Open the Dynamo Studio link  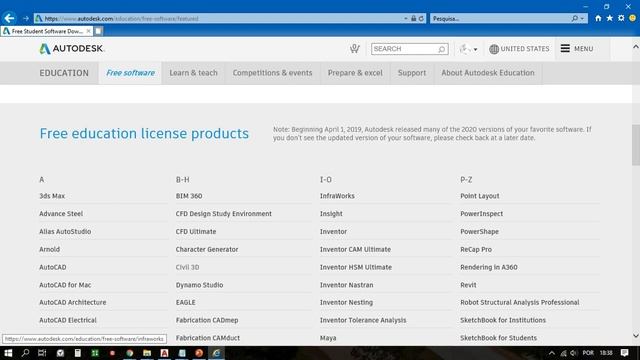(199, 285)
